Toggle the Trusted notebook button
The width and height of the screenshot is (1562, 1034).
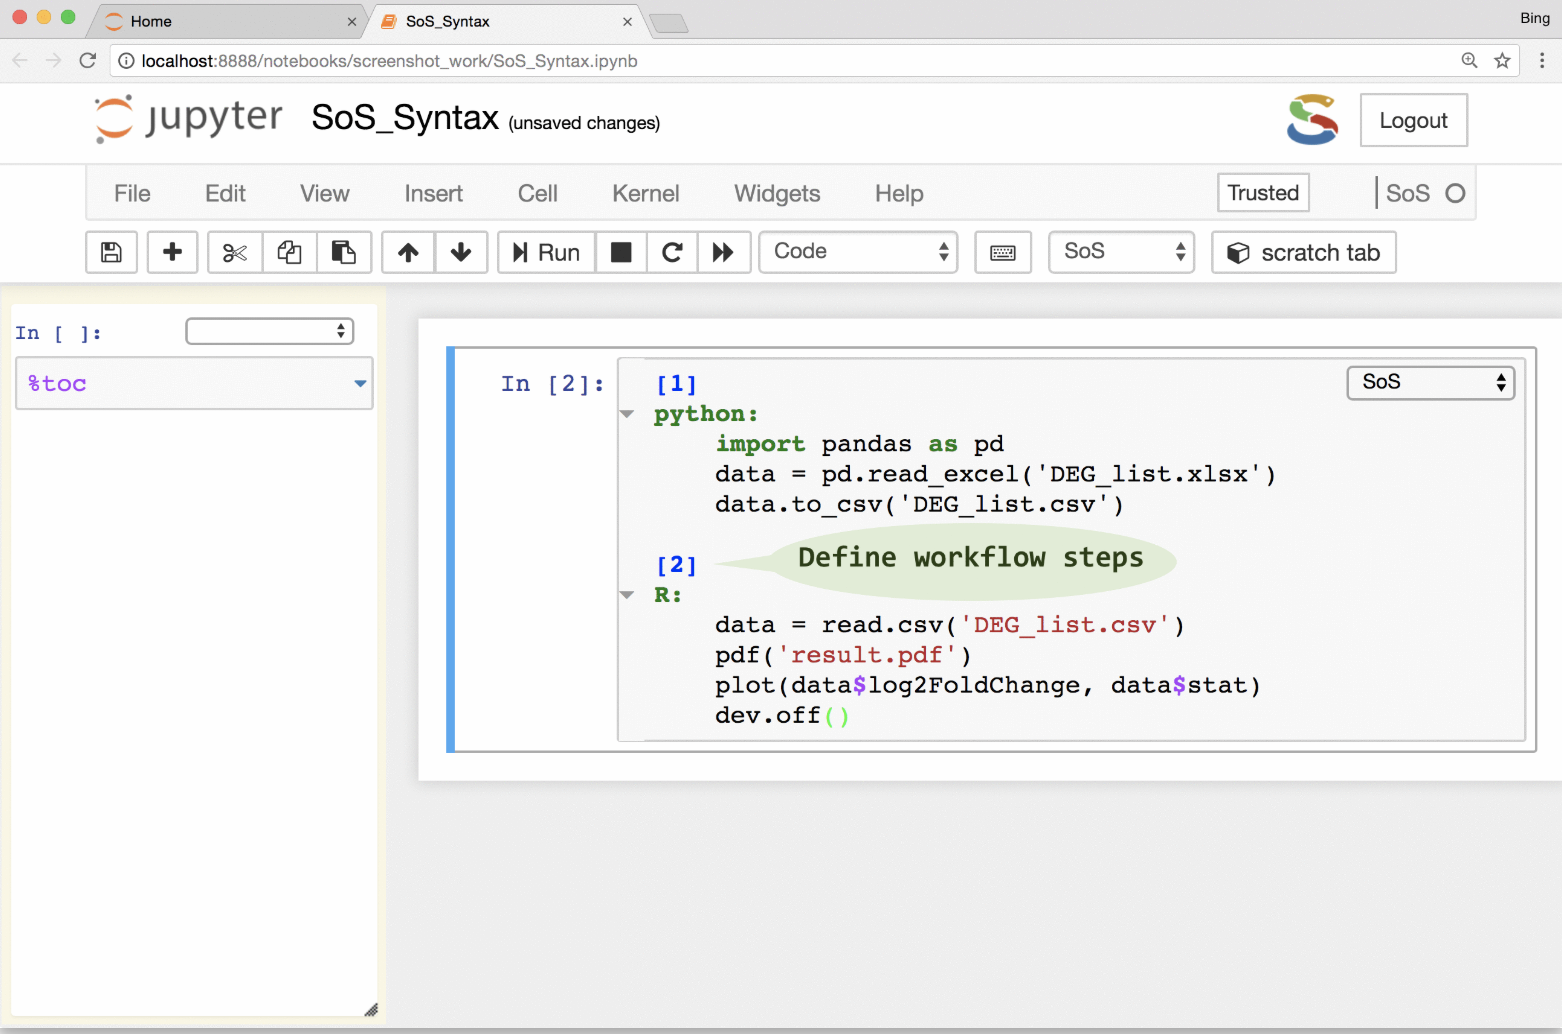pos(1263,193)
